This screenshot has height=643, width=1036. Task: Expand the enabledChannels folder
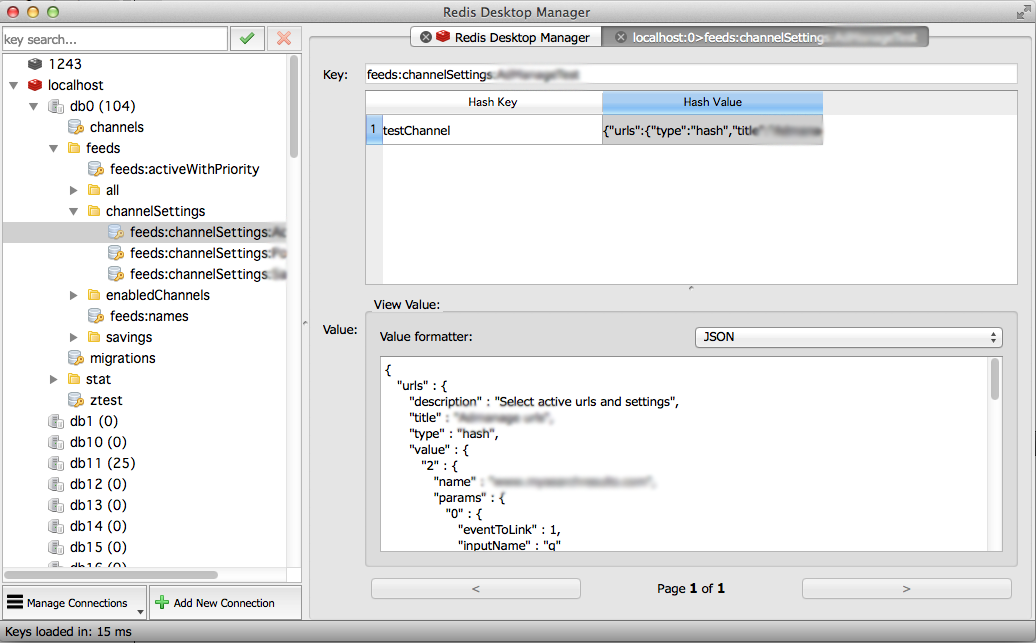tap(74, 295)
